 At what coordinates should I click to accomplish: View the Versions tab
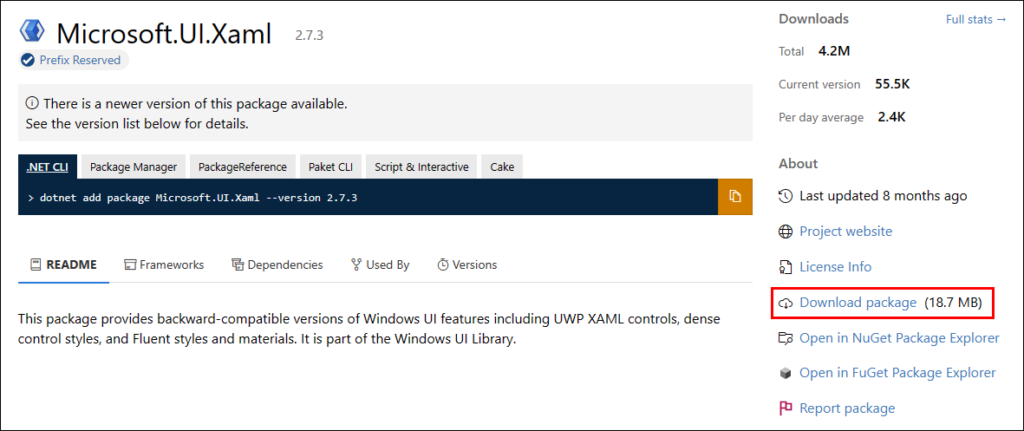pyautogui.click(x=467, y=265)
